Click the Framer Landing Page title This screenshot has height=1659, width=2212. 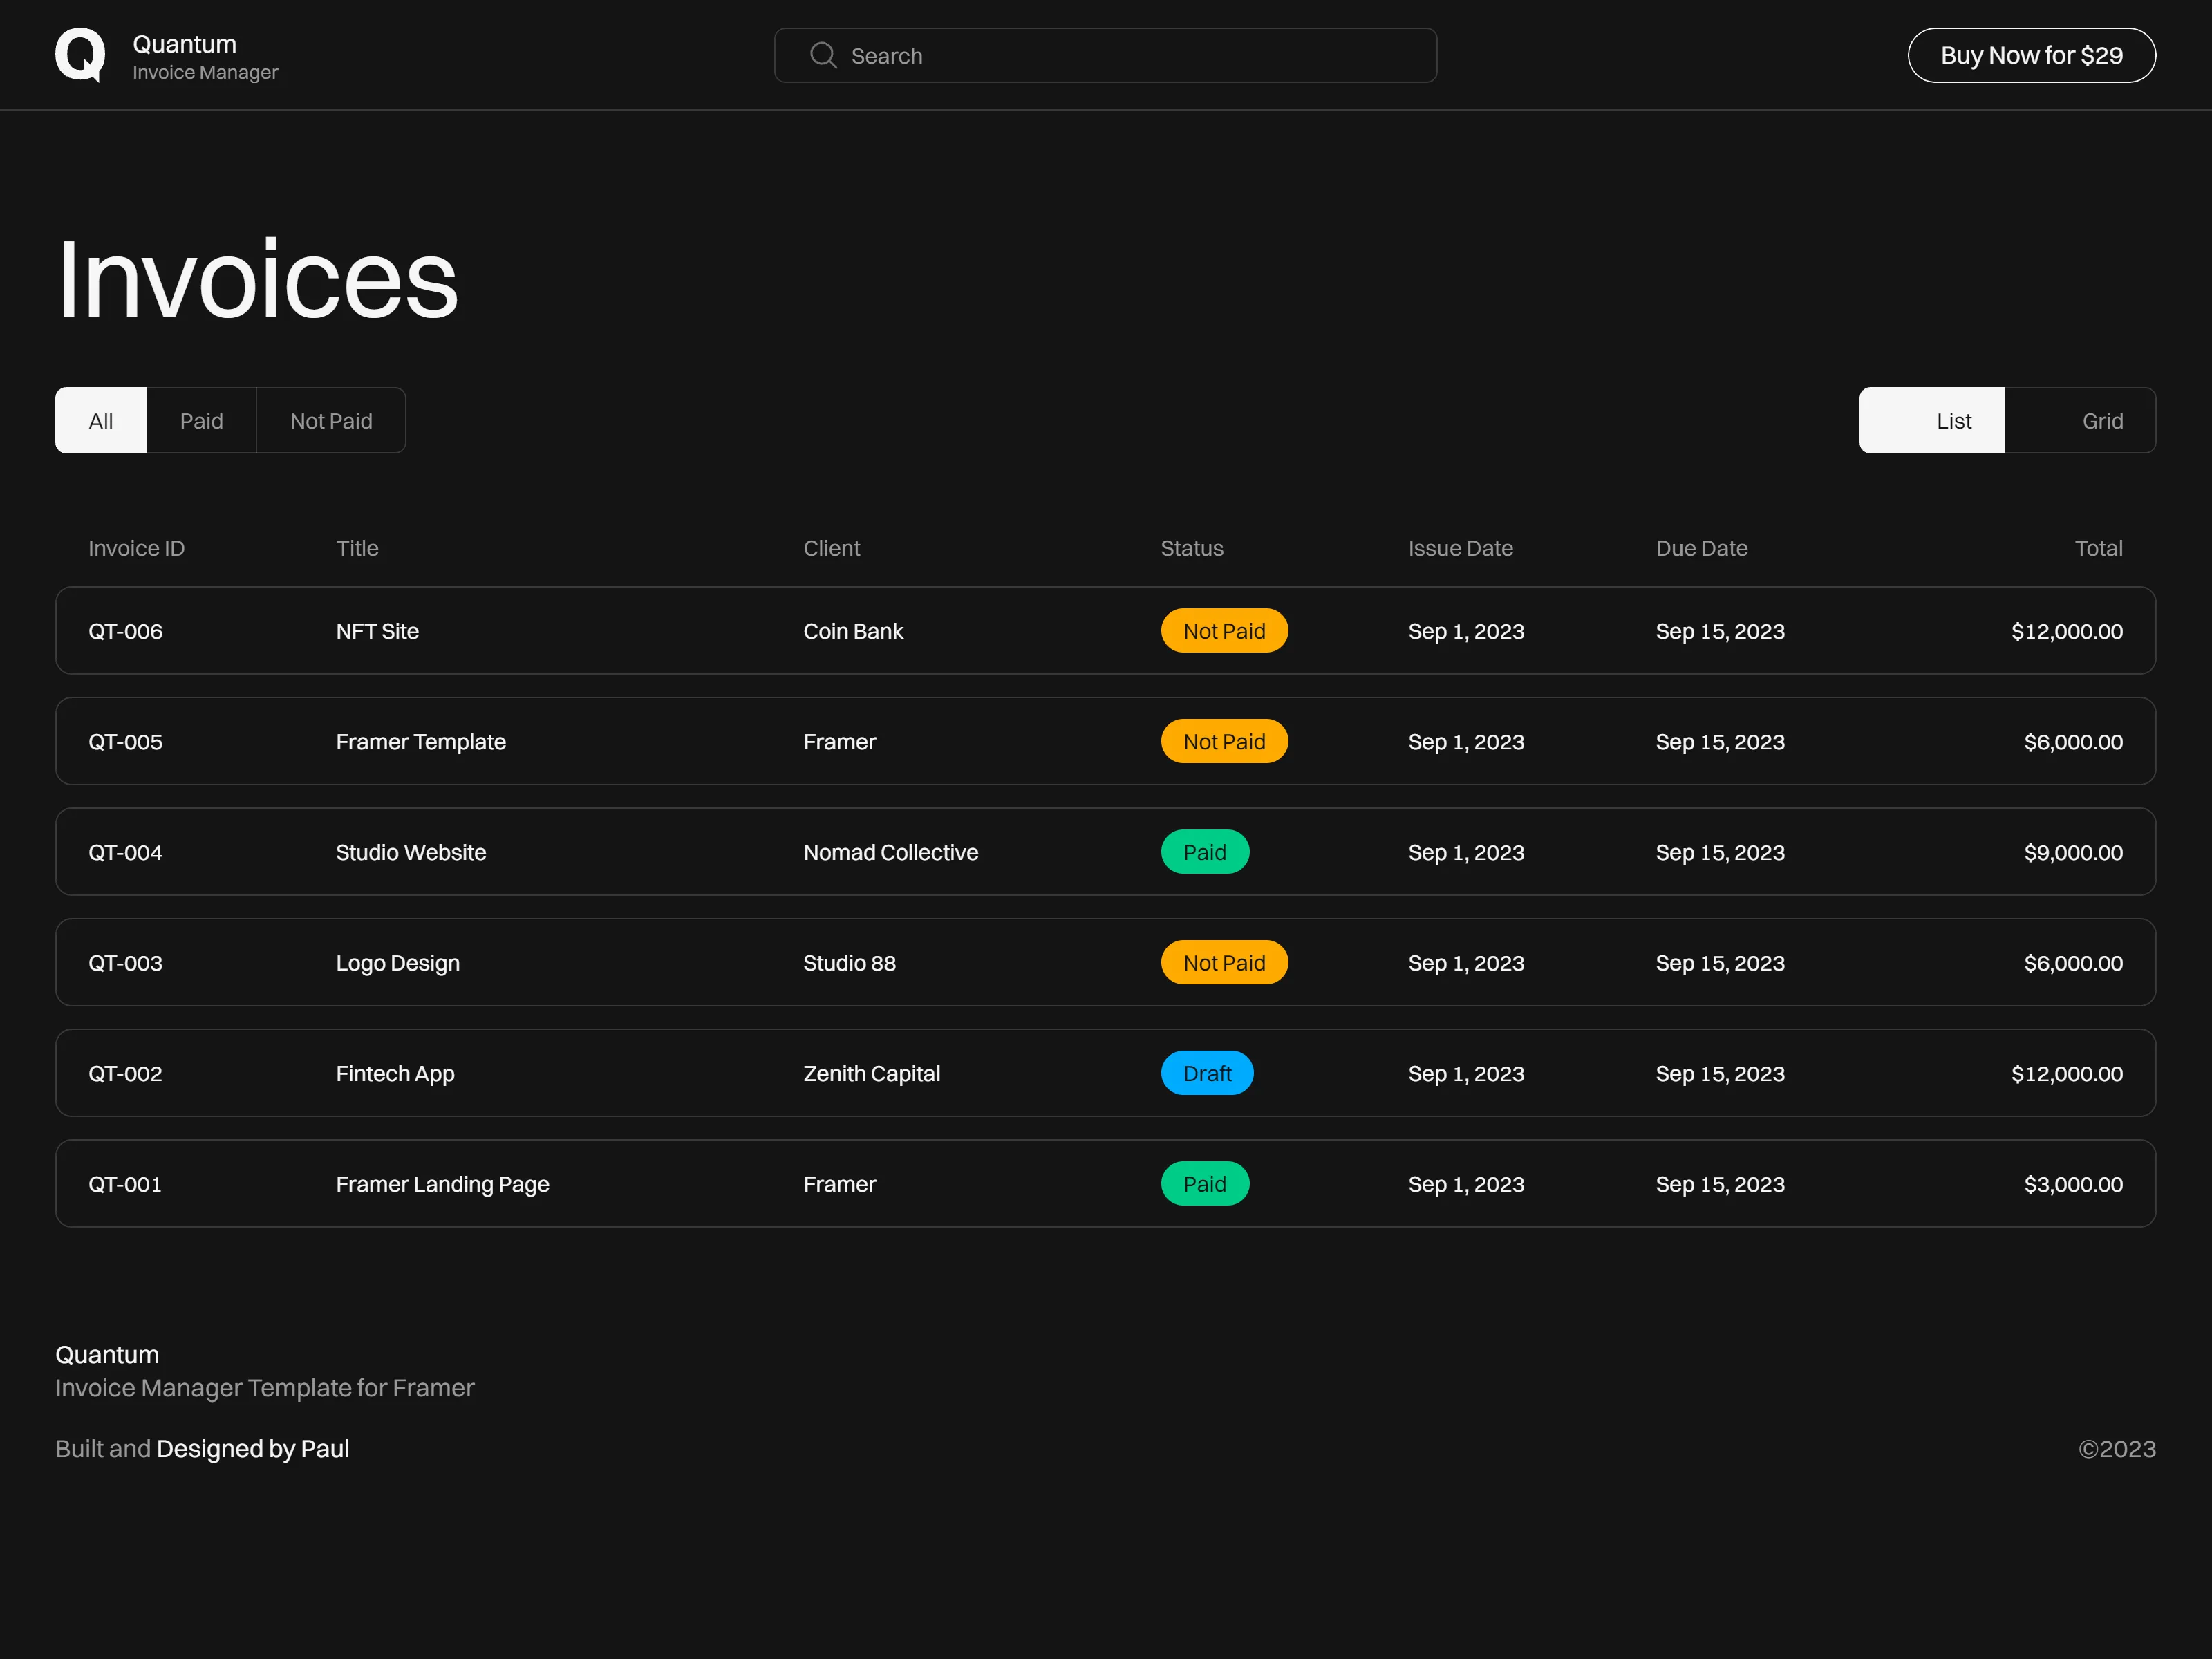pos(443,1184)
